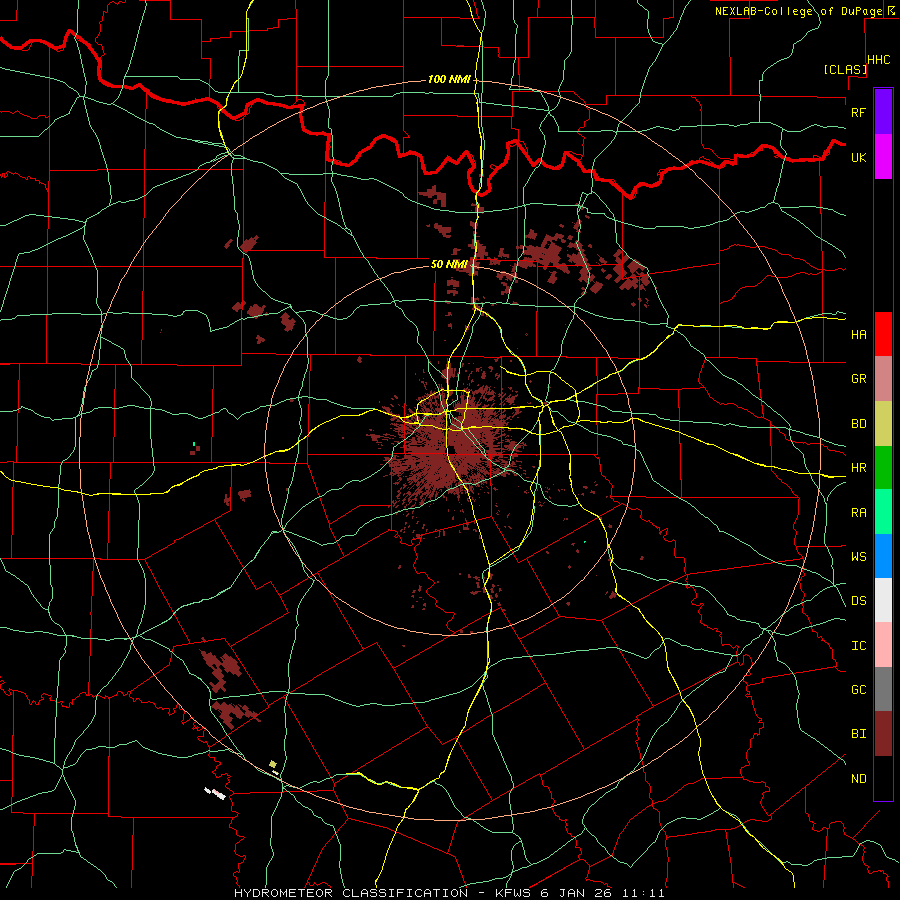The width and height of the screenshot is (900, 900).
Task: Select the DS legend label
Action: pos(858,601)
